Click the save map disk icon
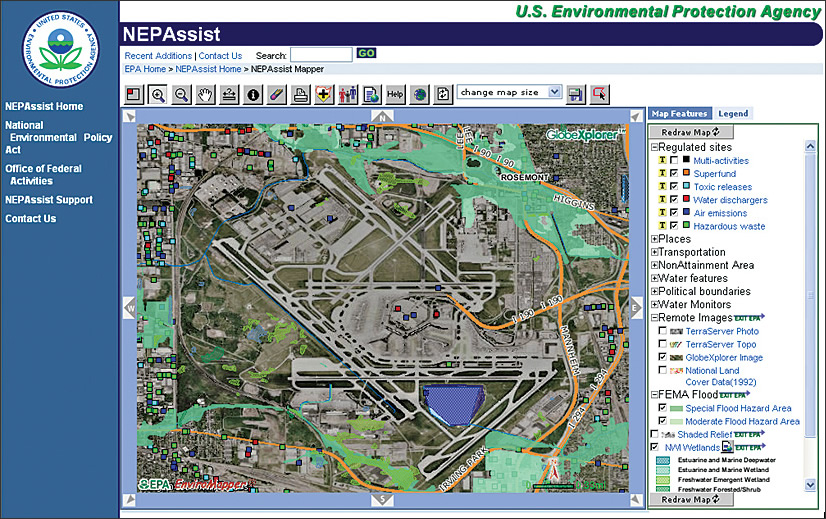The height and width of the screenshot is (519, 826). pyautogui.click(x=576, y=95)
